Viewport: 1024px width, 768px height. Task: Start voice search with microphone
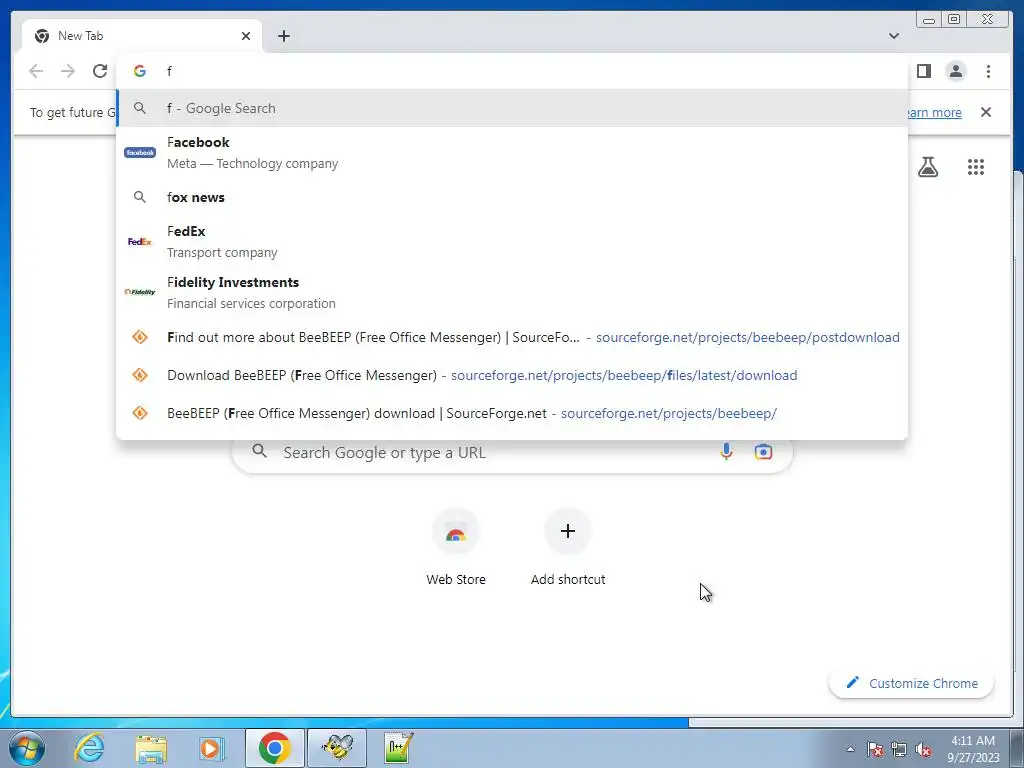pos(726,451)
